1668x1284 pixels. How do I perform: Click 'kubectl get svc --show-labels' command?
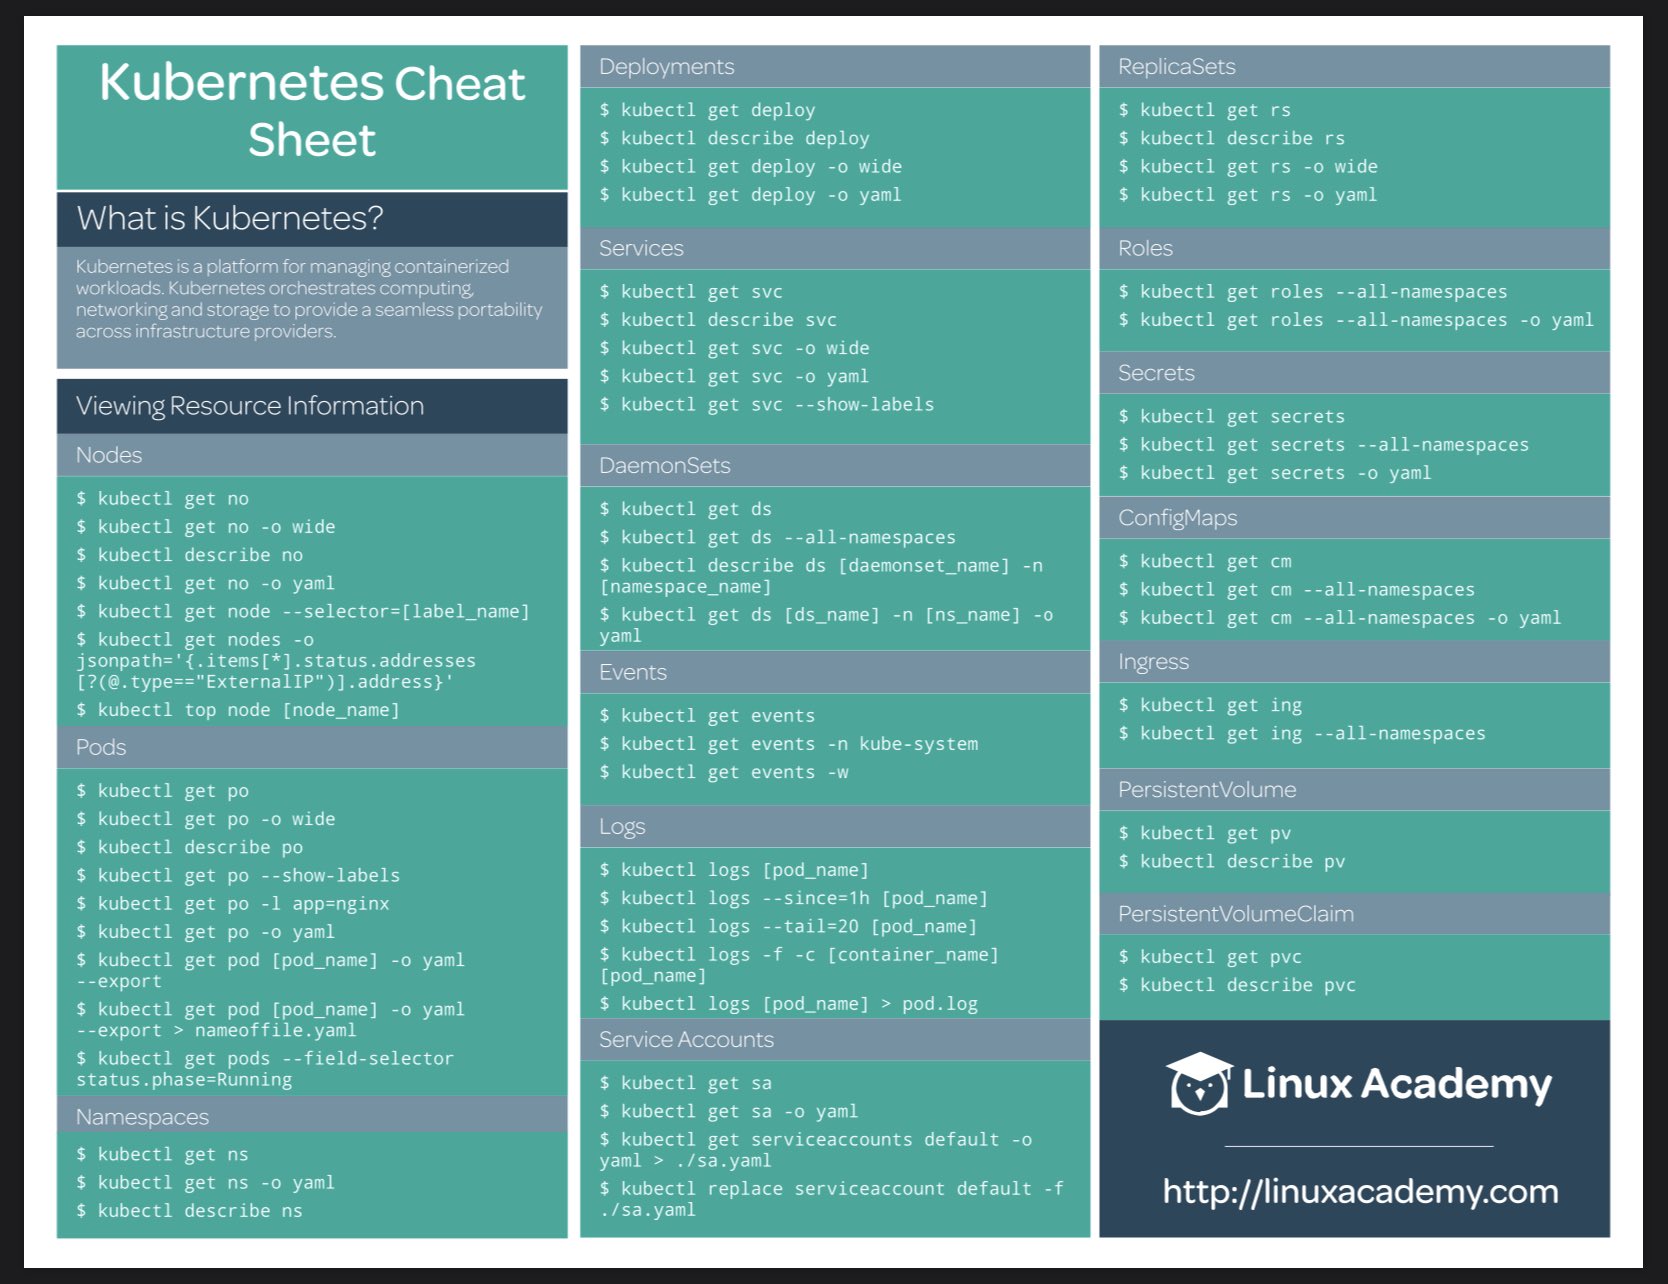[767, 404]
